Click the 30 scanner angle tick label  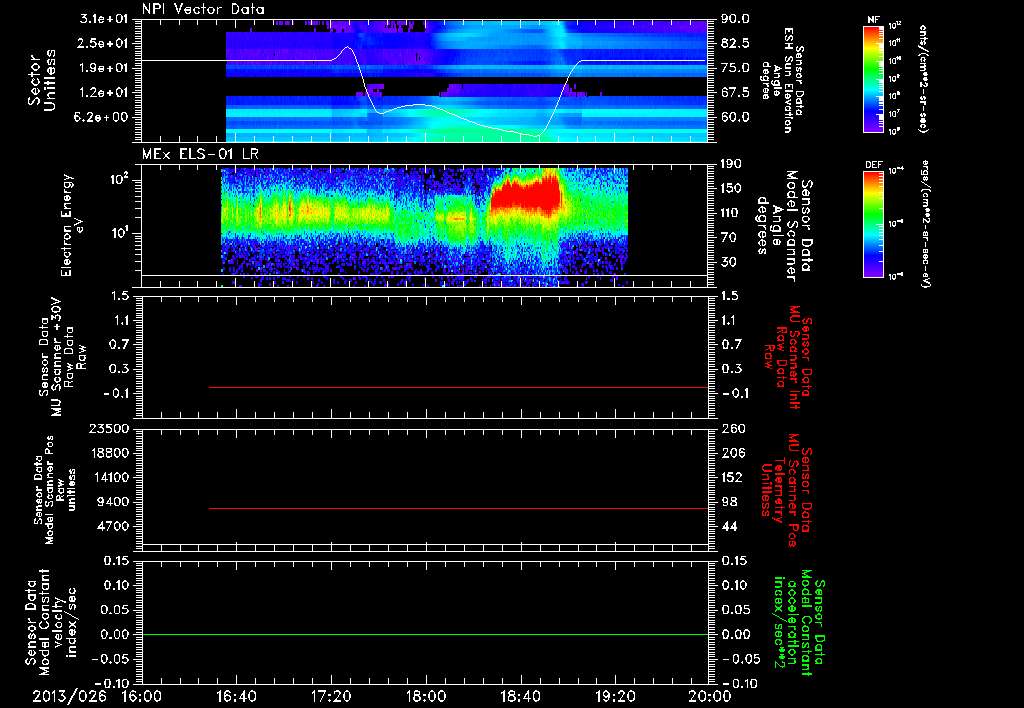click(729, 263)
